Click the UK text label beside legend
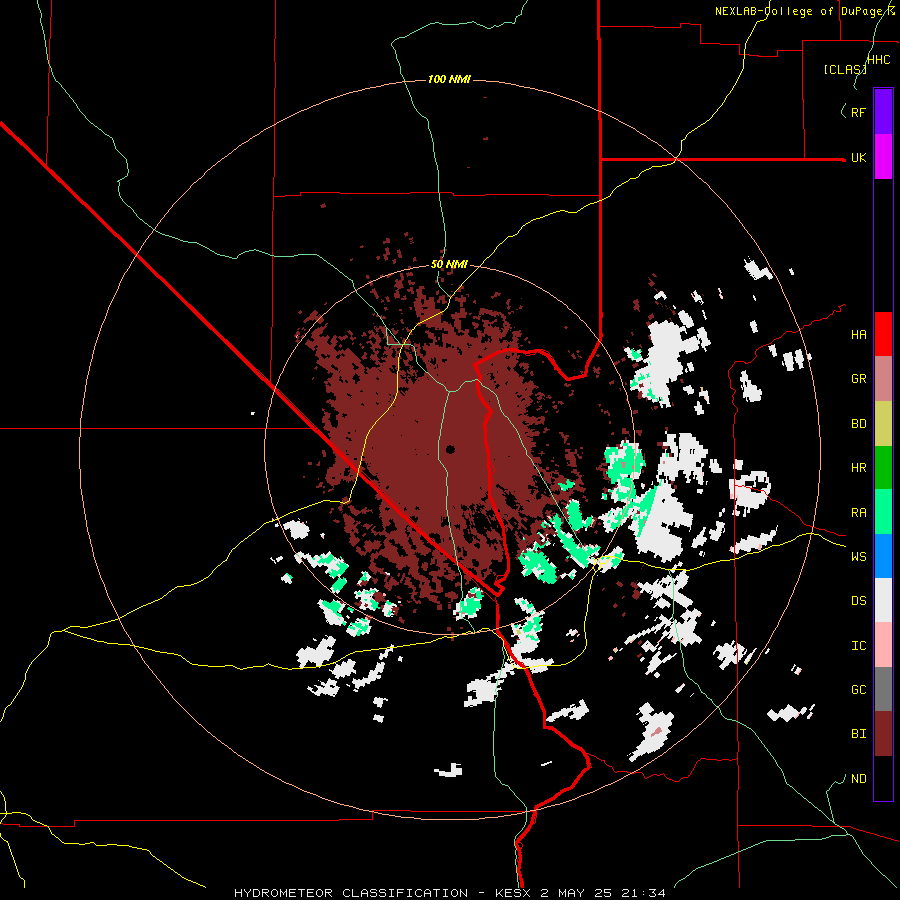Image resolution: width=900 pixels, height=900 pixels. (859, 157)
